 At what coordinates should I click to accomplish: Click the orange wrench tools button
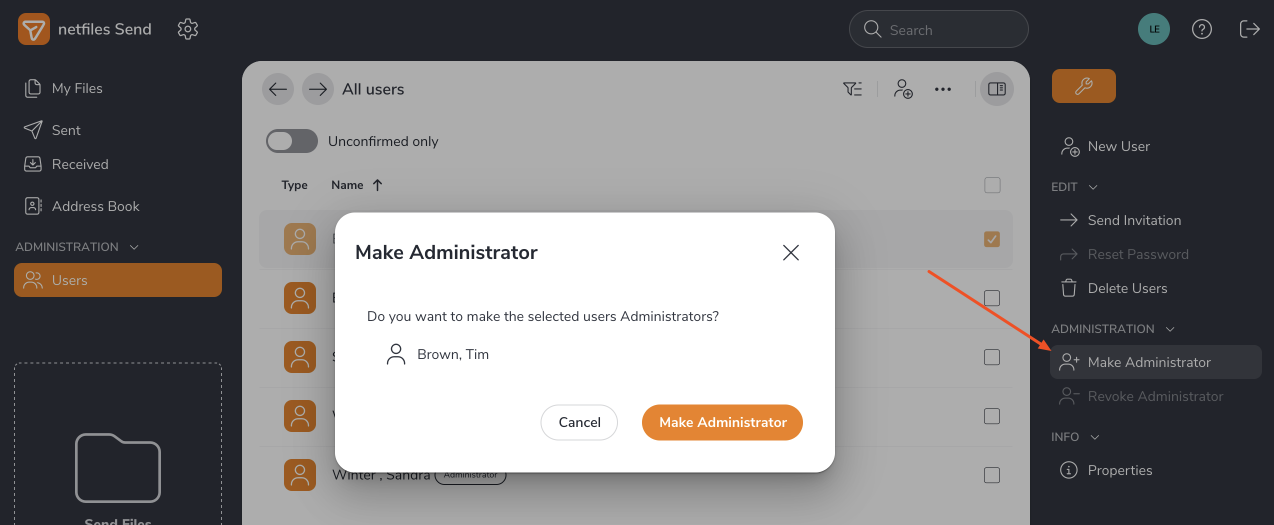tap(1083, 86)
